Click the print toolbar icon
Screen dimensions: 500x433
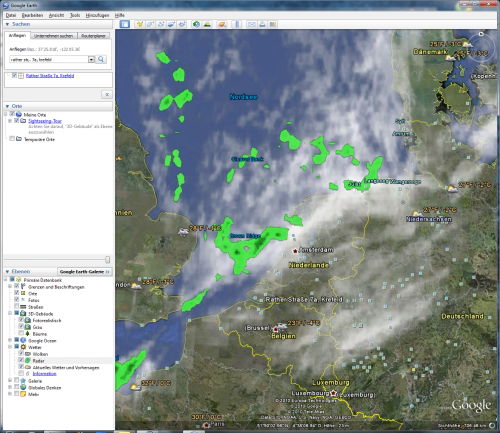pos(262,24)
